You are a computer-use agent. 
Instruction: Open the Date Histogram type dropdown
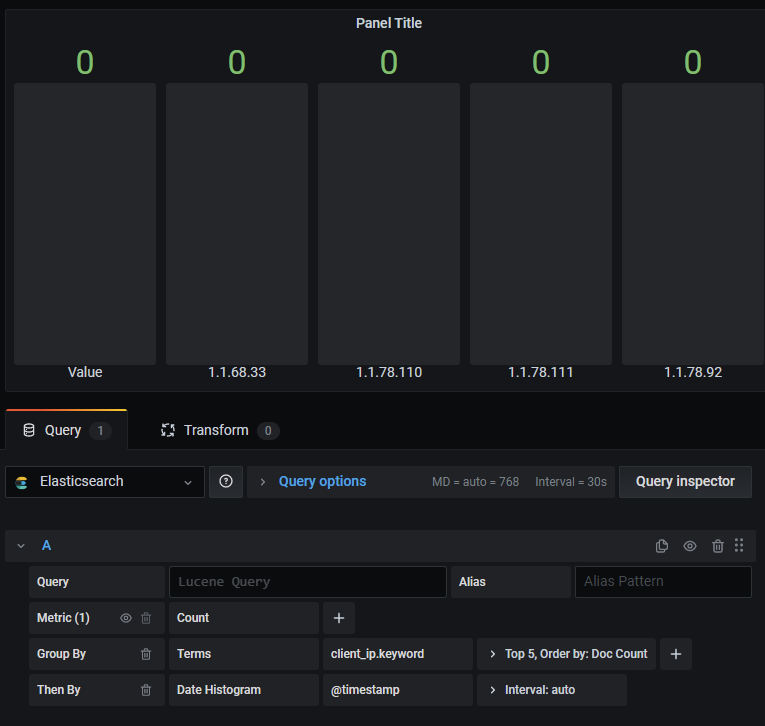pyautogui.click(x=244, y=690)
